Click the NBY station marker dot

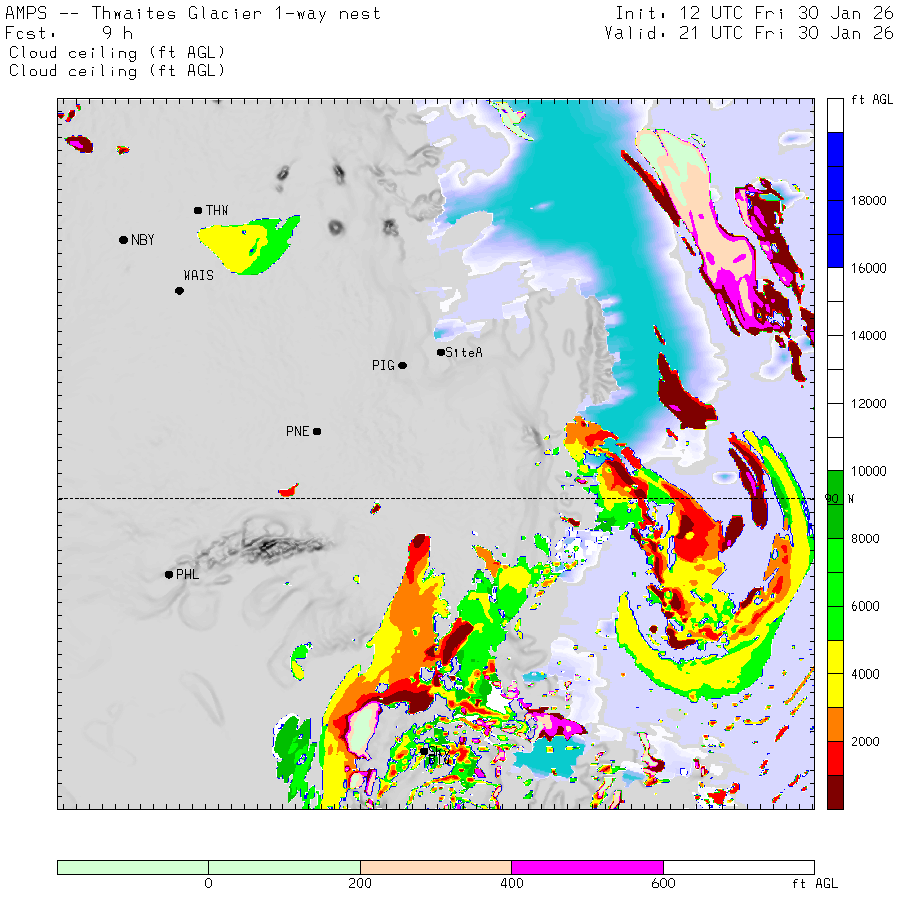(x=123, y=240)
